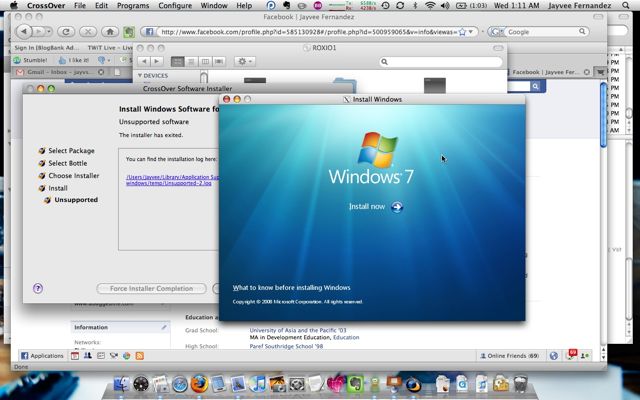Open the search engine dropdown in Firefox

point(499,32)
